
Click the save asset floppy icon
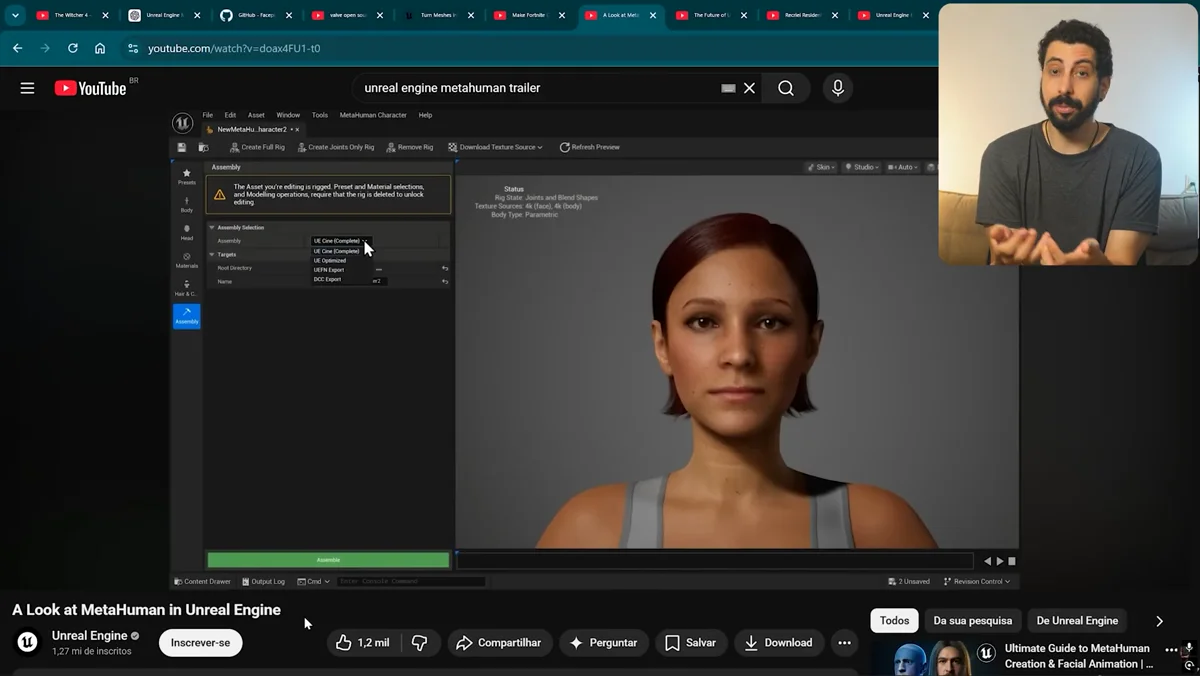click(x=182, y=147)
